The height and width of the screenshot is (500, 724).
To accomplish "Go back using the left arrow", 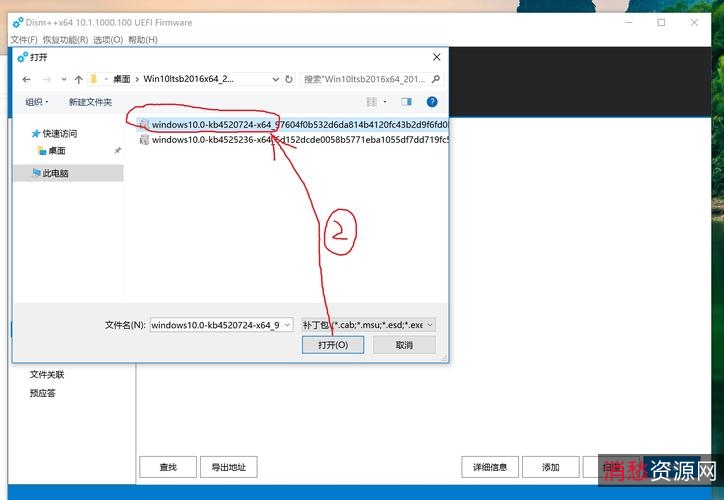I will tap(26, 79).
